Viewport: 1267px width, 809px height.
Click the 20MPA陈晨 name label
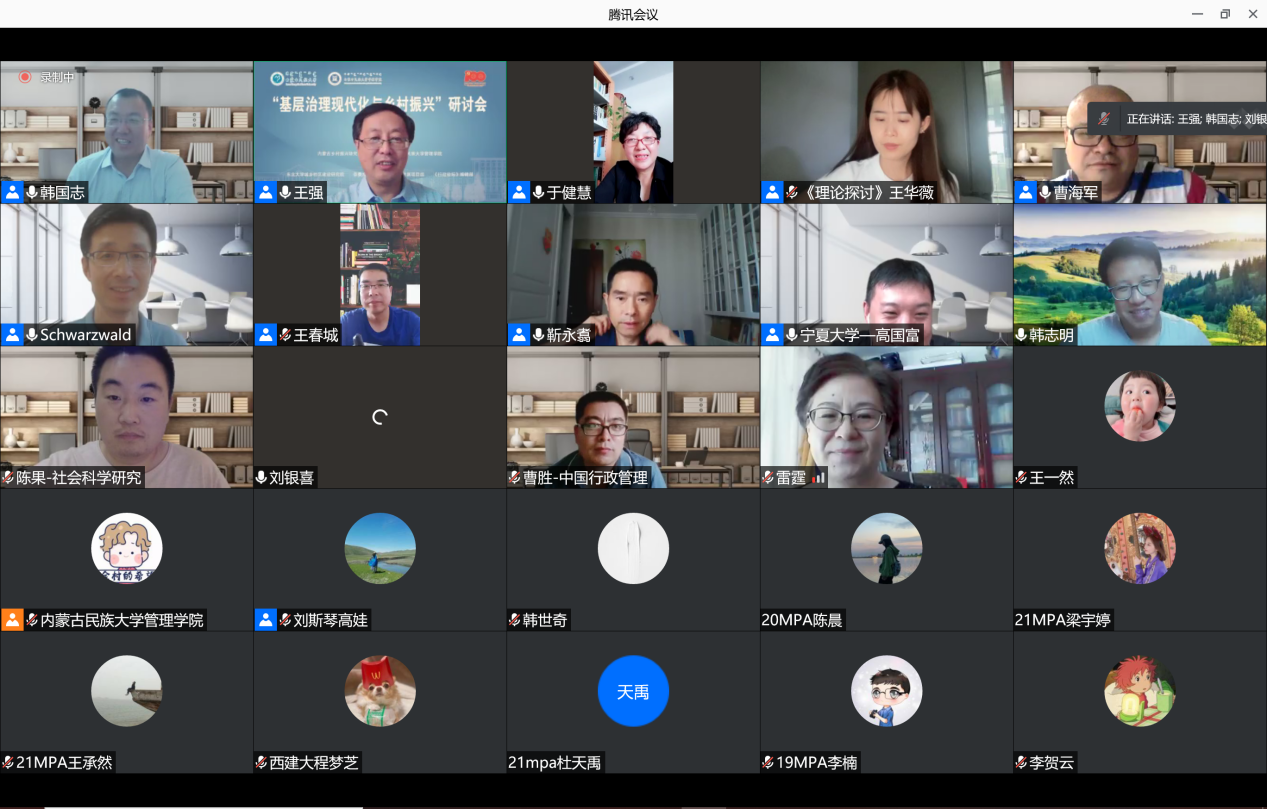click(x=802, y=620)
